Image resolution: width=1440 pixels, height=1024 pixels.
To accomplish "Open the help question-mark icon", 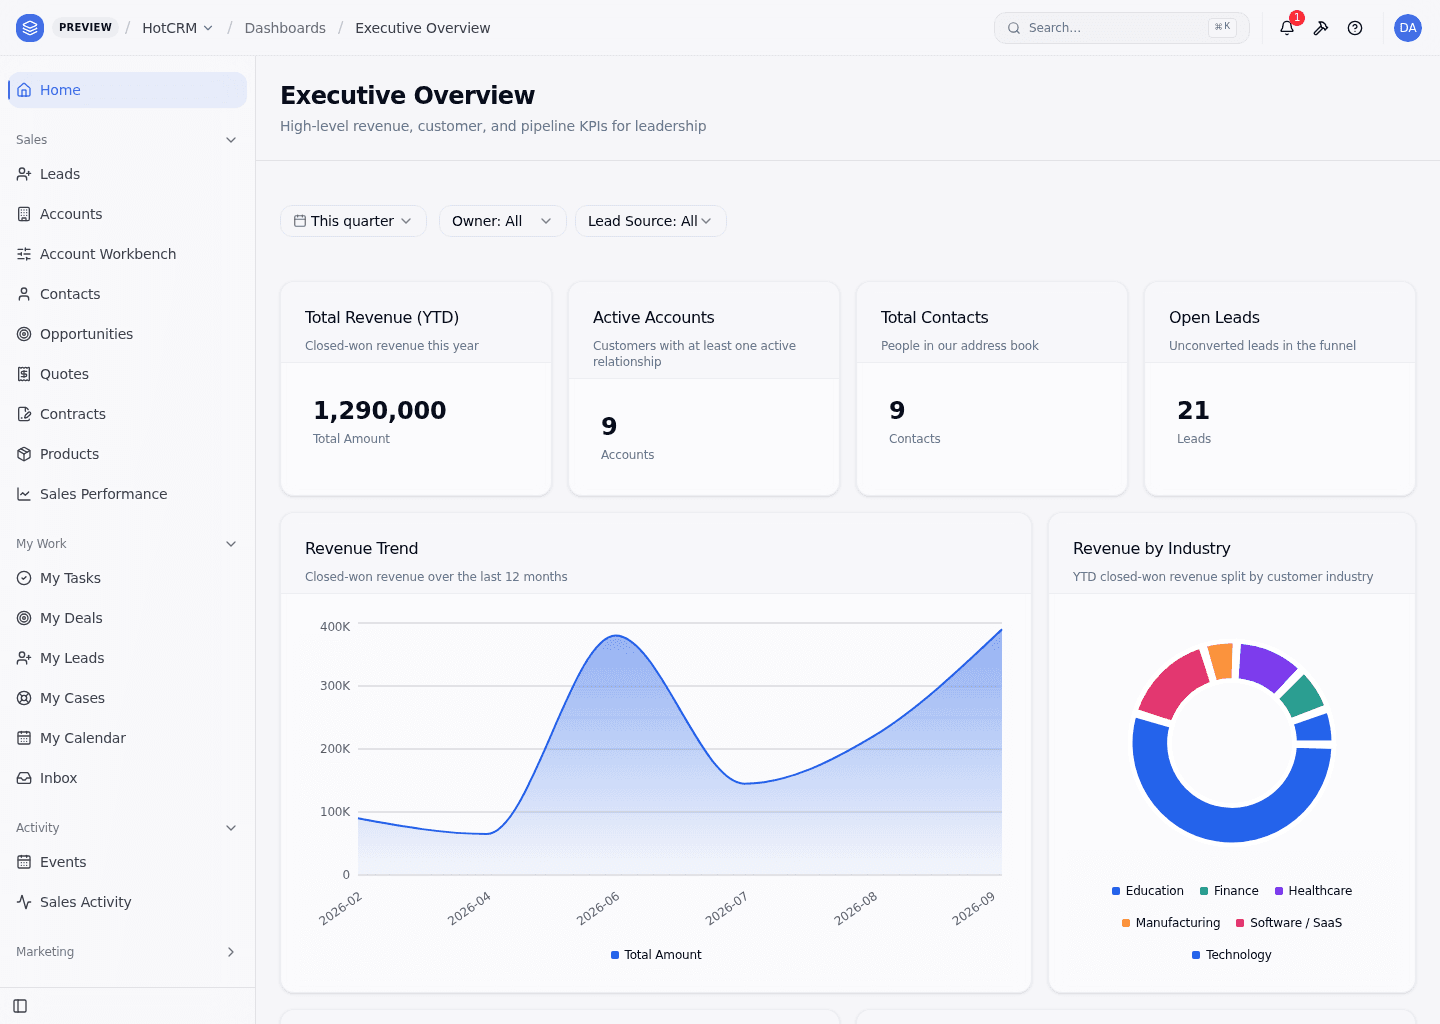I will click(x=1355, y=28).
